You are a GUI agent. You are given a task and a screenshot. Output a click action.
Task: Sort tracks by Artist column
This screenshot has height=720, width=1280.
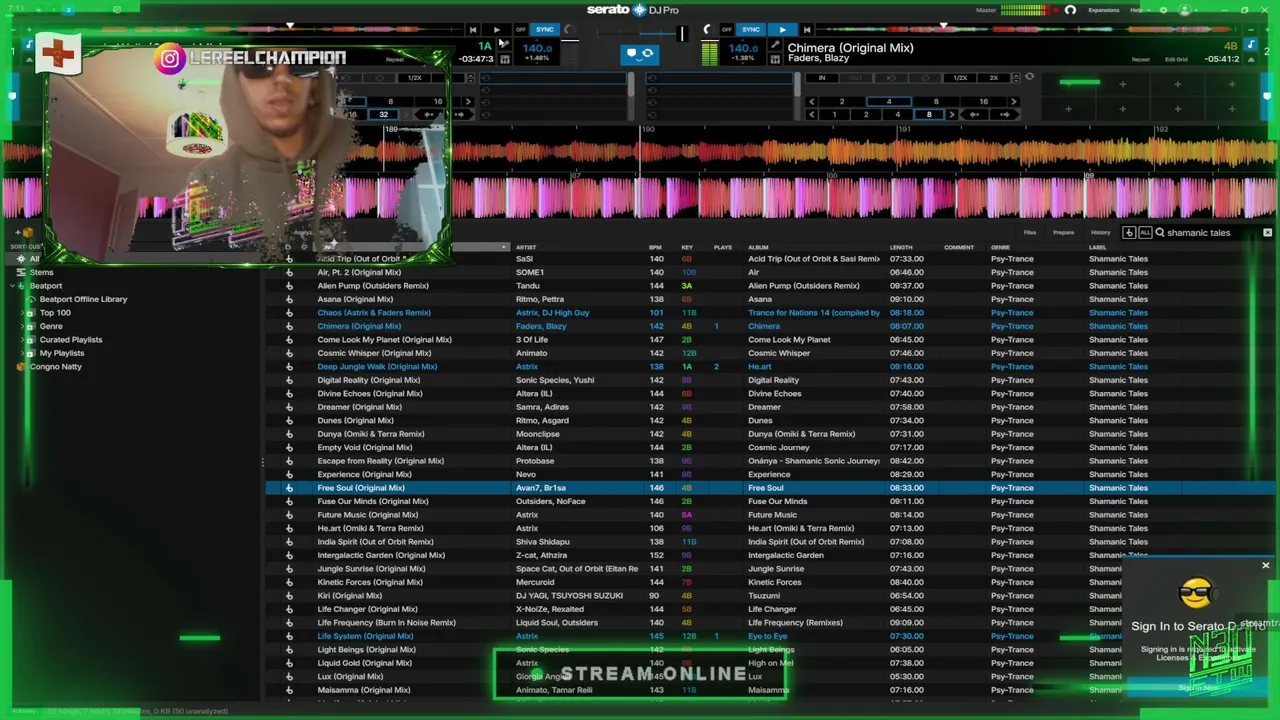[x=526, y=247]
